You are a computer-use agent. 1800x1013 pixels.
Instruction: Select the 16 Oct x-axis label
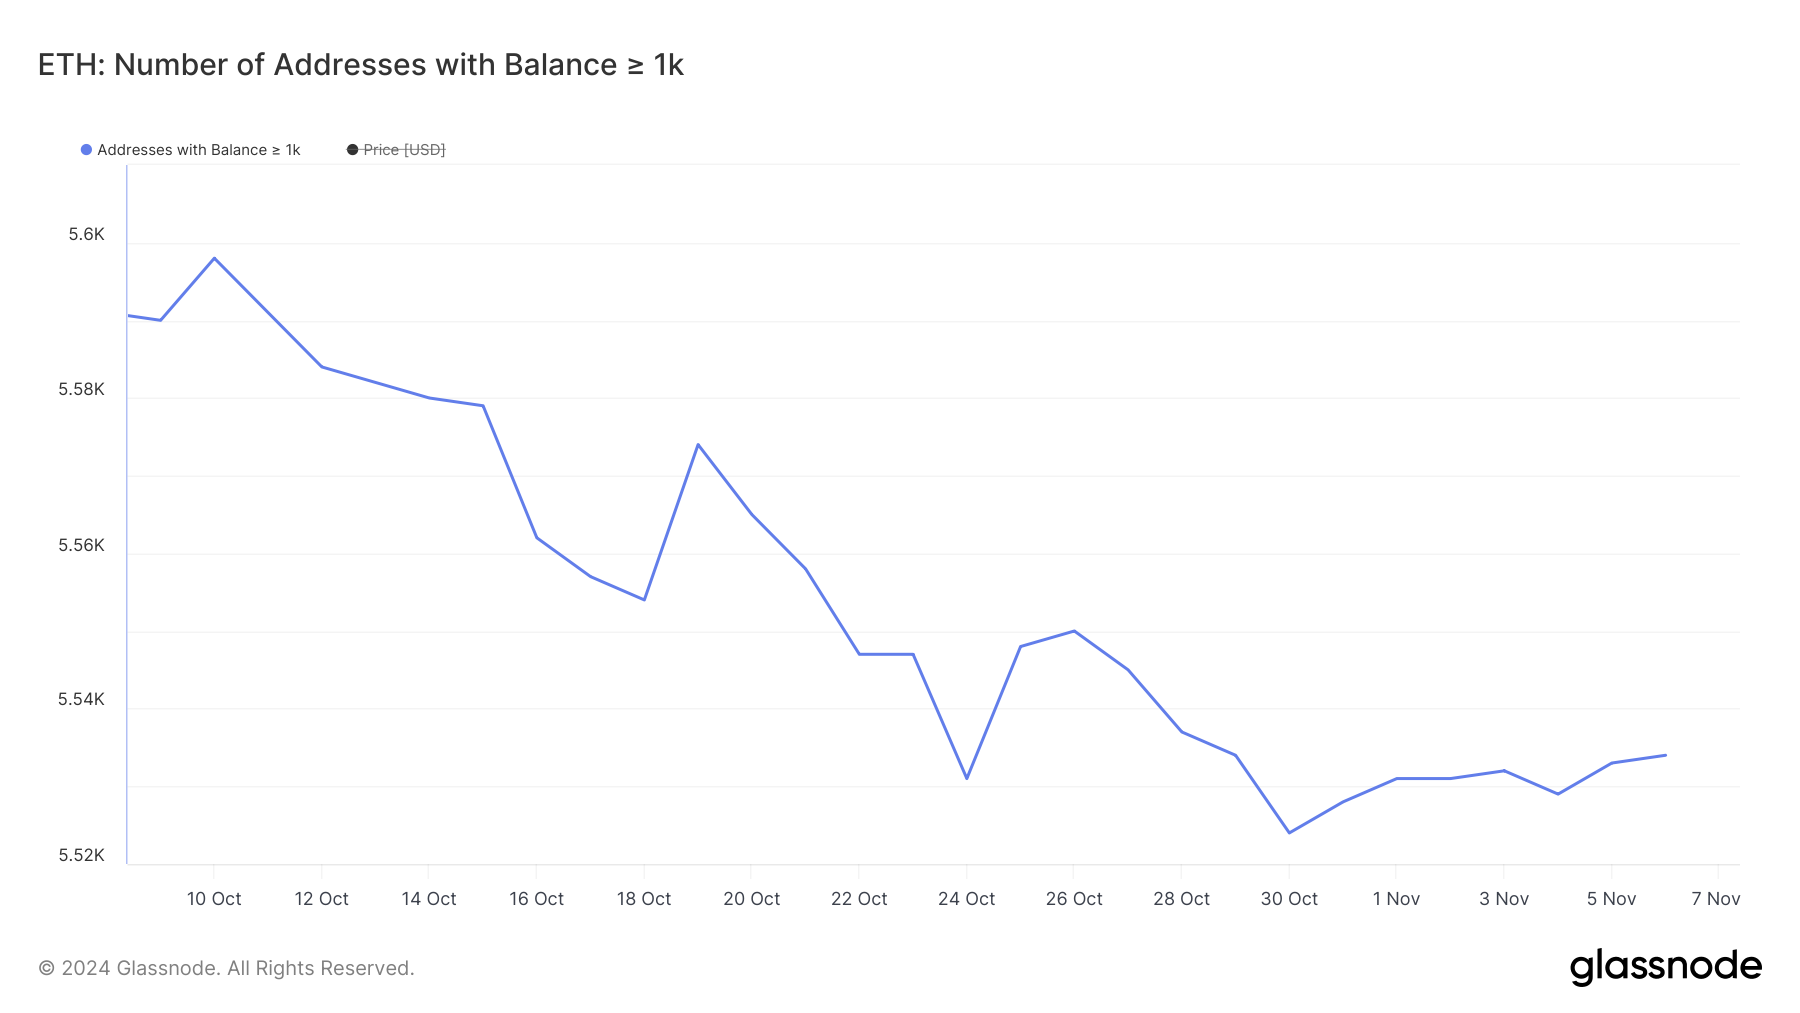(x=536, y=899)
